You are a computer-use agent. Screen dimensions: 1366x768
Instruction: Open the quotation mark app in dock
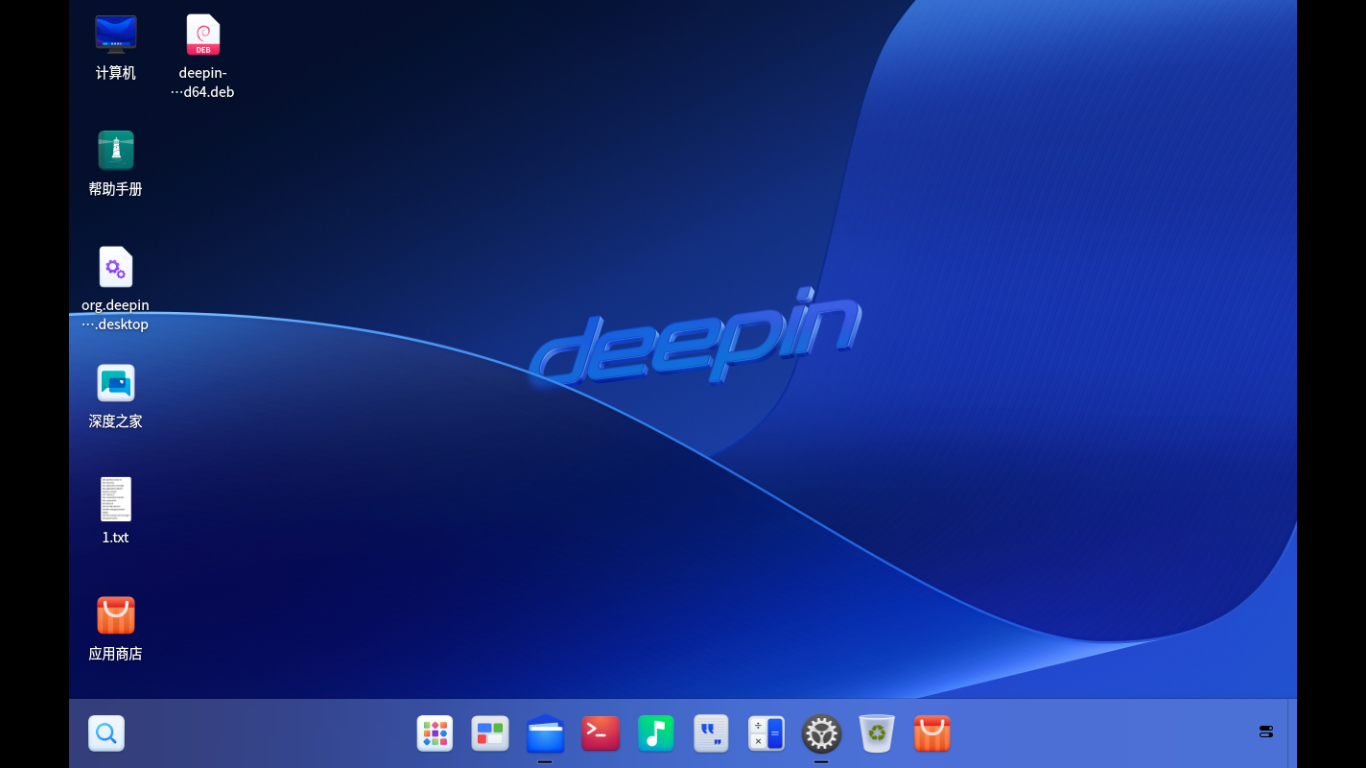[711, 733]
